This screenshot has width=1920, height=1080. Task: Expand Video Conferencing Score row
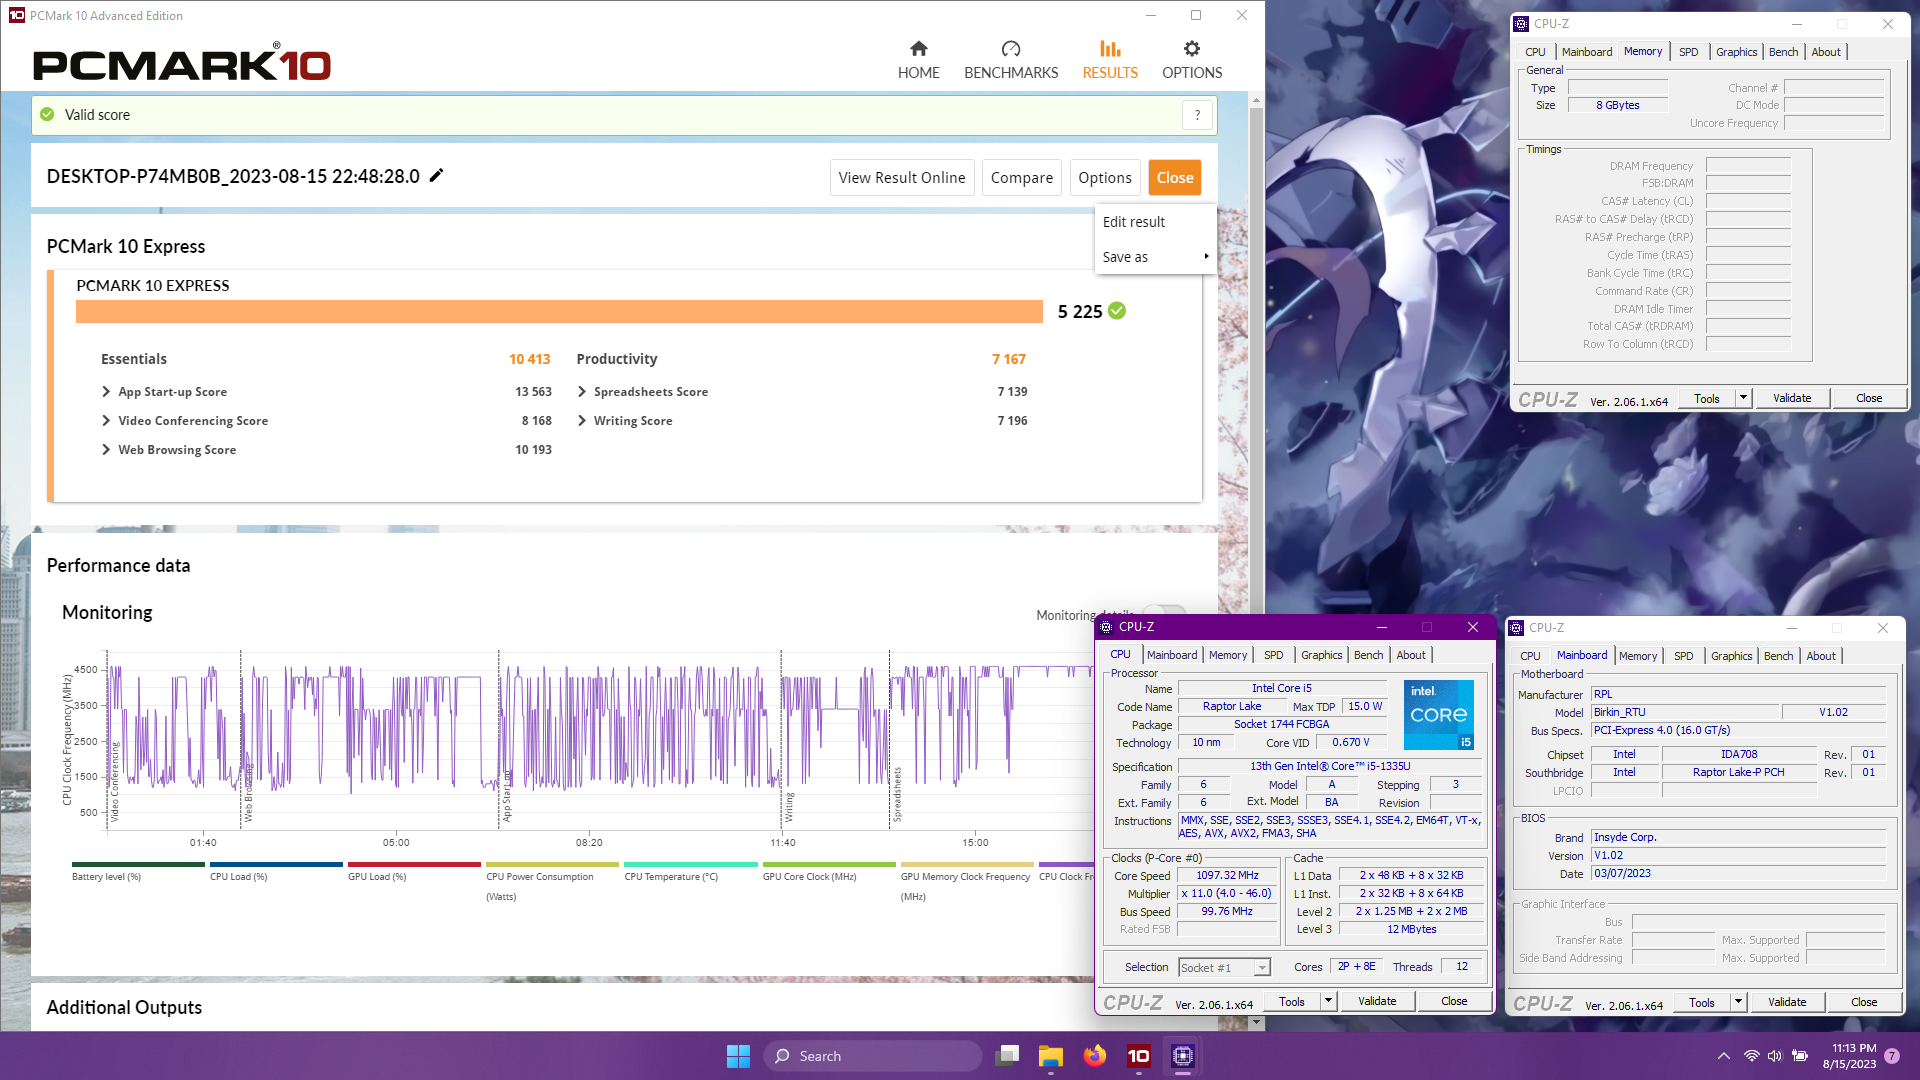click(106, 420)
